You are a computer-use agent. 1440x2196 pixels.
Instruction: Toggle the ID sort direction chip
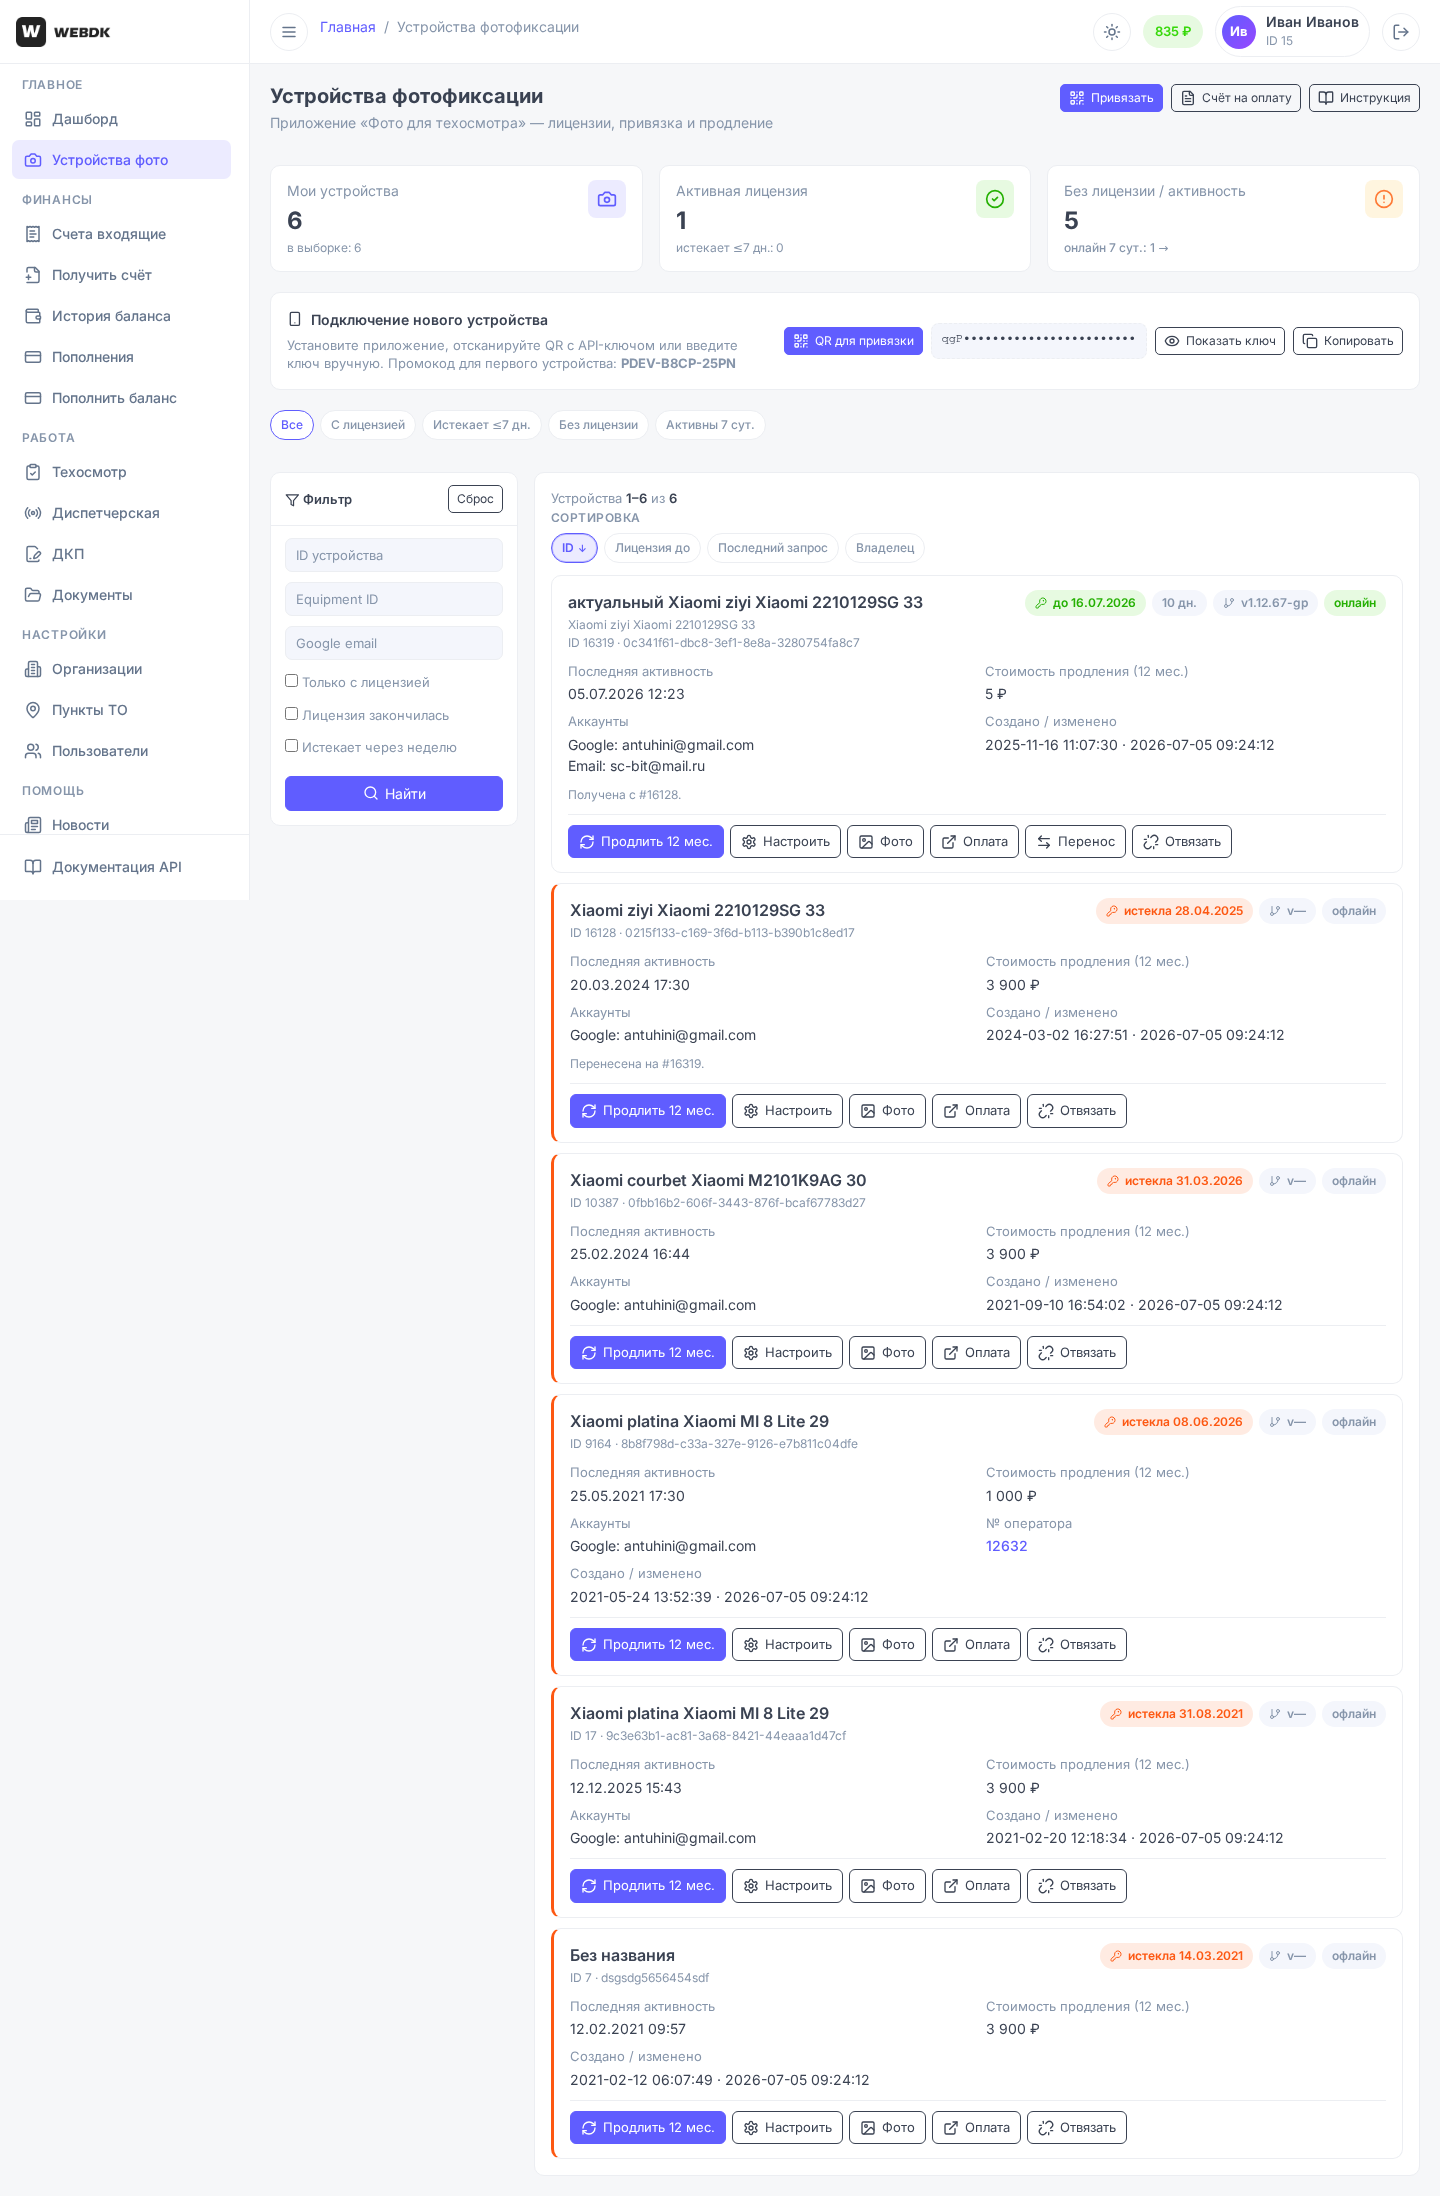[x=574, y=548]
